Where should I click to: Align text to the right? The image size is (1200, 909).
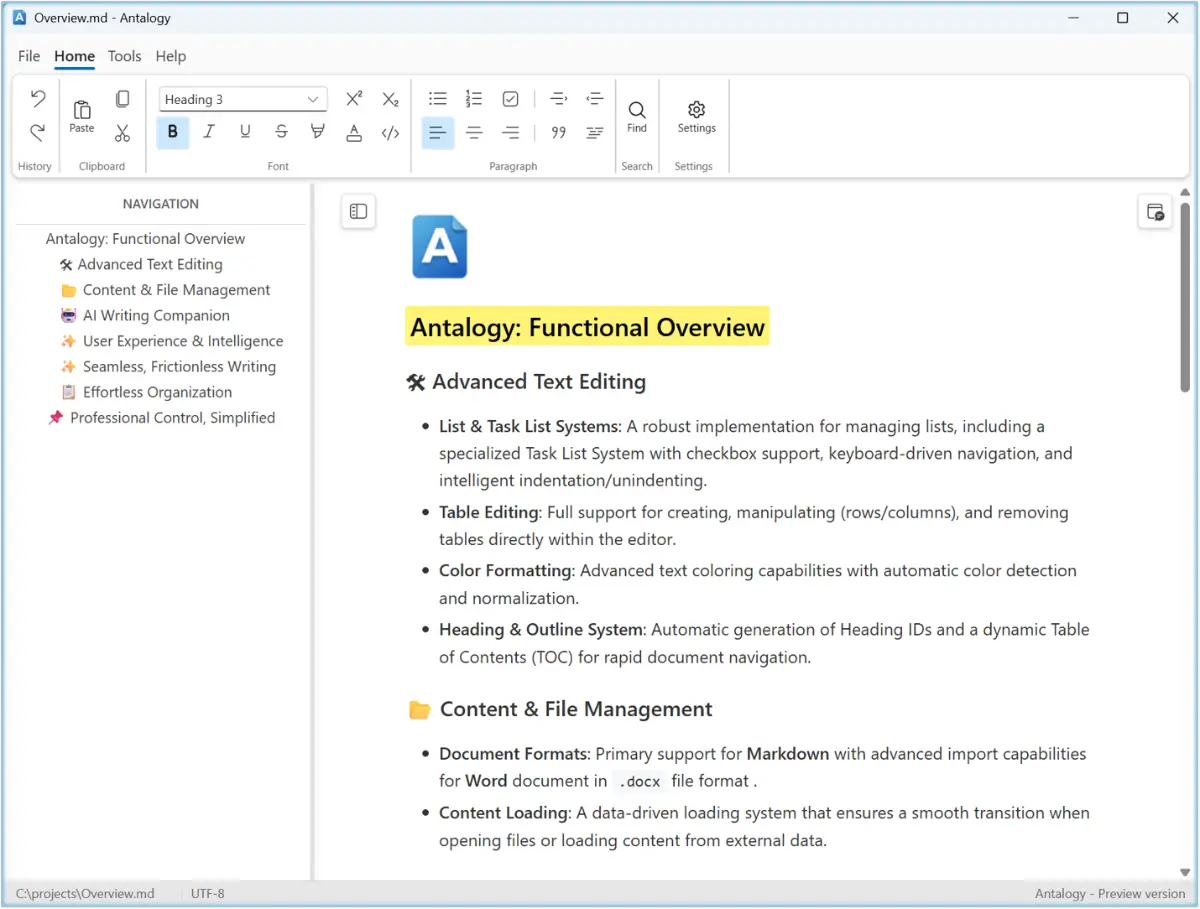pyautogui.click(x=510, y=132)
